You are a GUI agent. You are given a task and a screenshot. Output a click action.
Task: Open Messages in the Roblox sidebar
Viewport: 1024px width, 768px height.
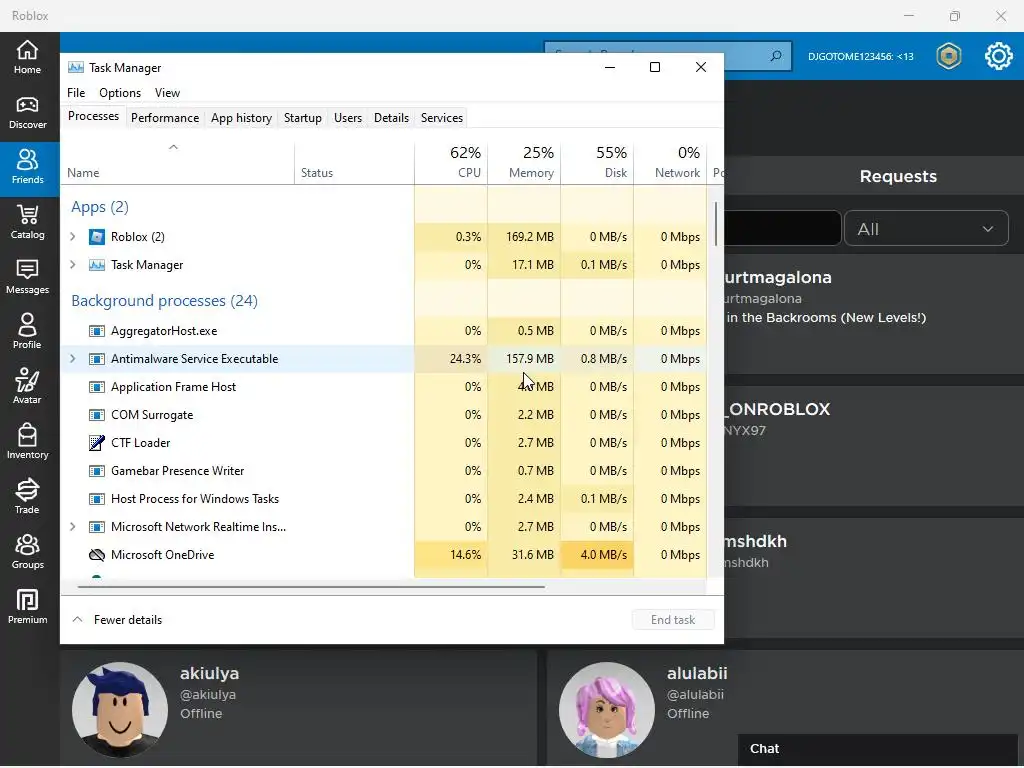[x=27, y=277]
